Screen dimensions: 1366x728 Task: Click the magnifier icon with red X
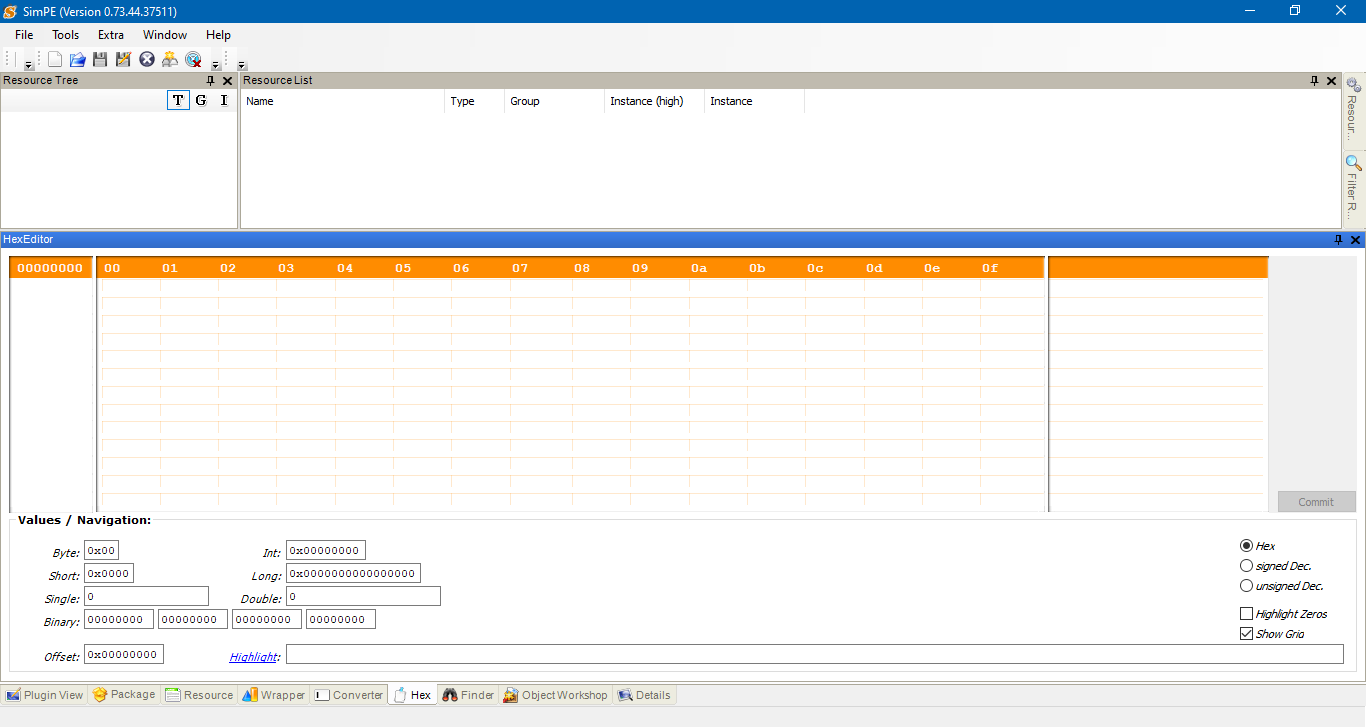[194, 59]
